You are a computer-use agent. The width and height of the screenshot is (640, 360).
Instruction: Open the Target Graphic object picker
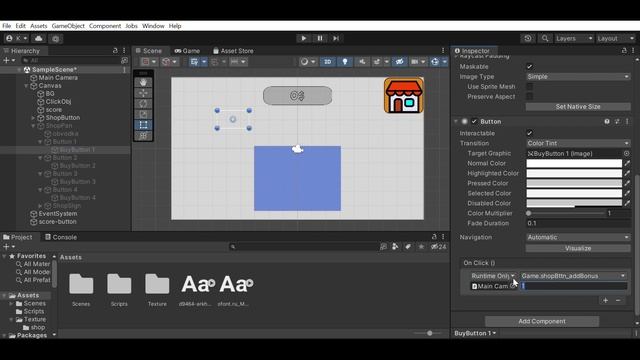coord(627,153)
